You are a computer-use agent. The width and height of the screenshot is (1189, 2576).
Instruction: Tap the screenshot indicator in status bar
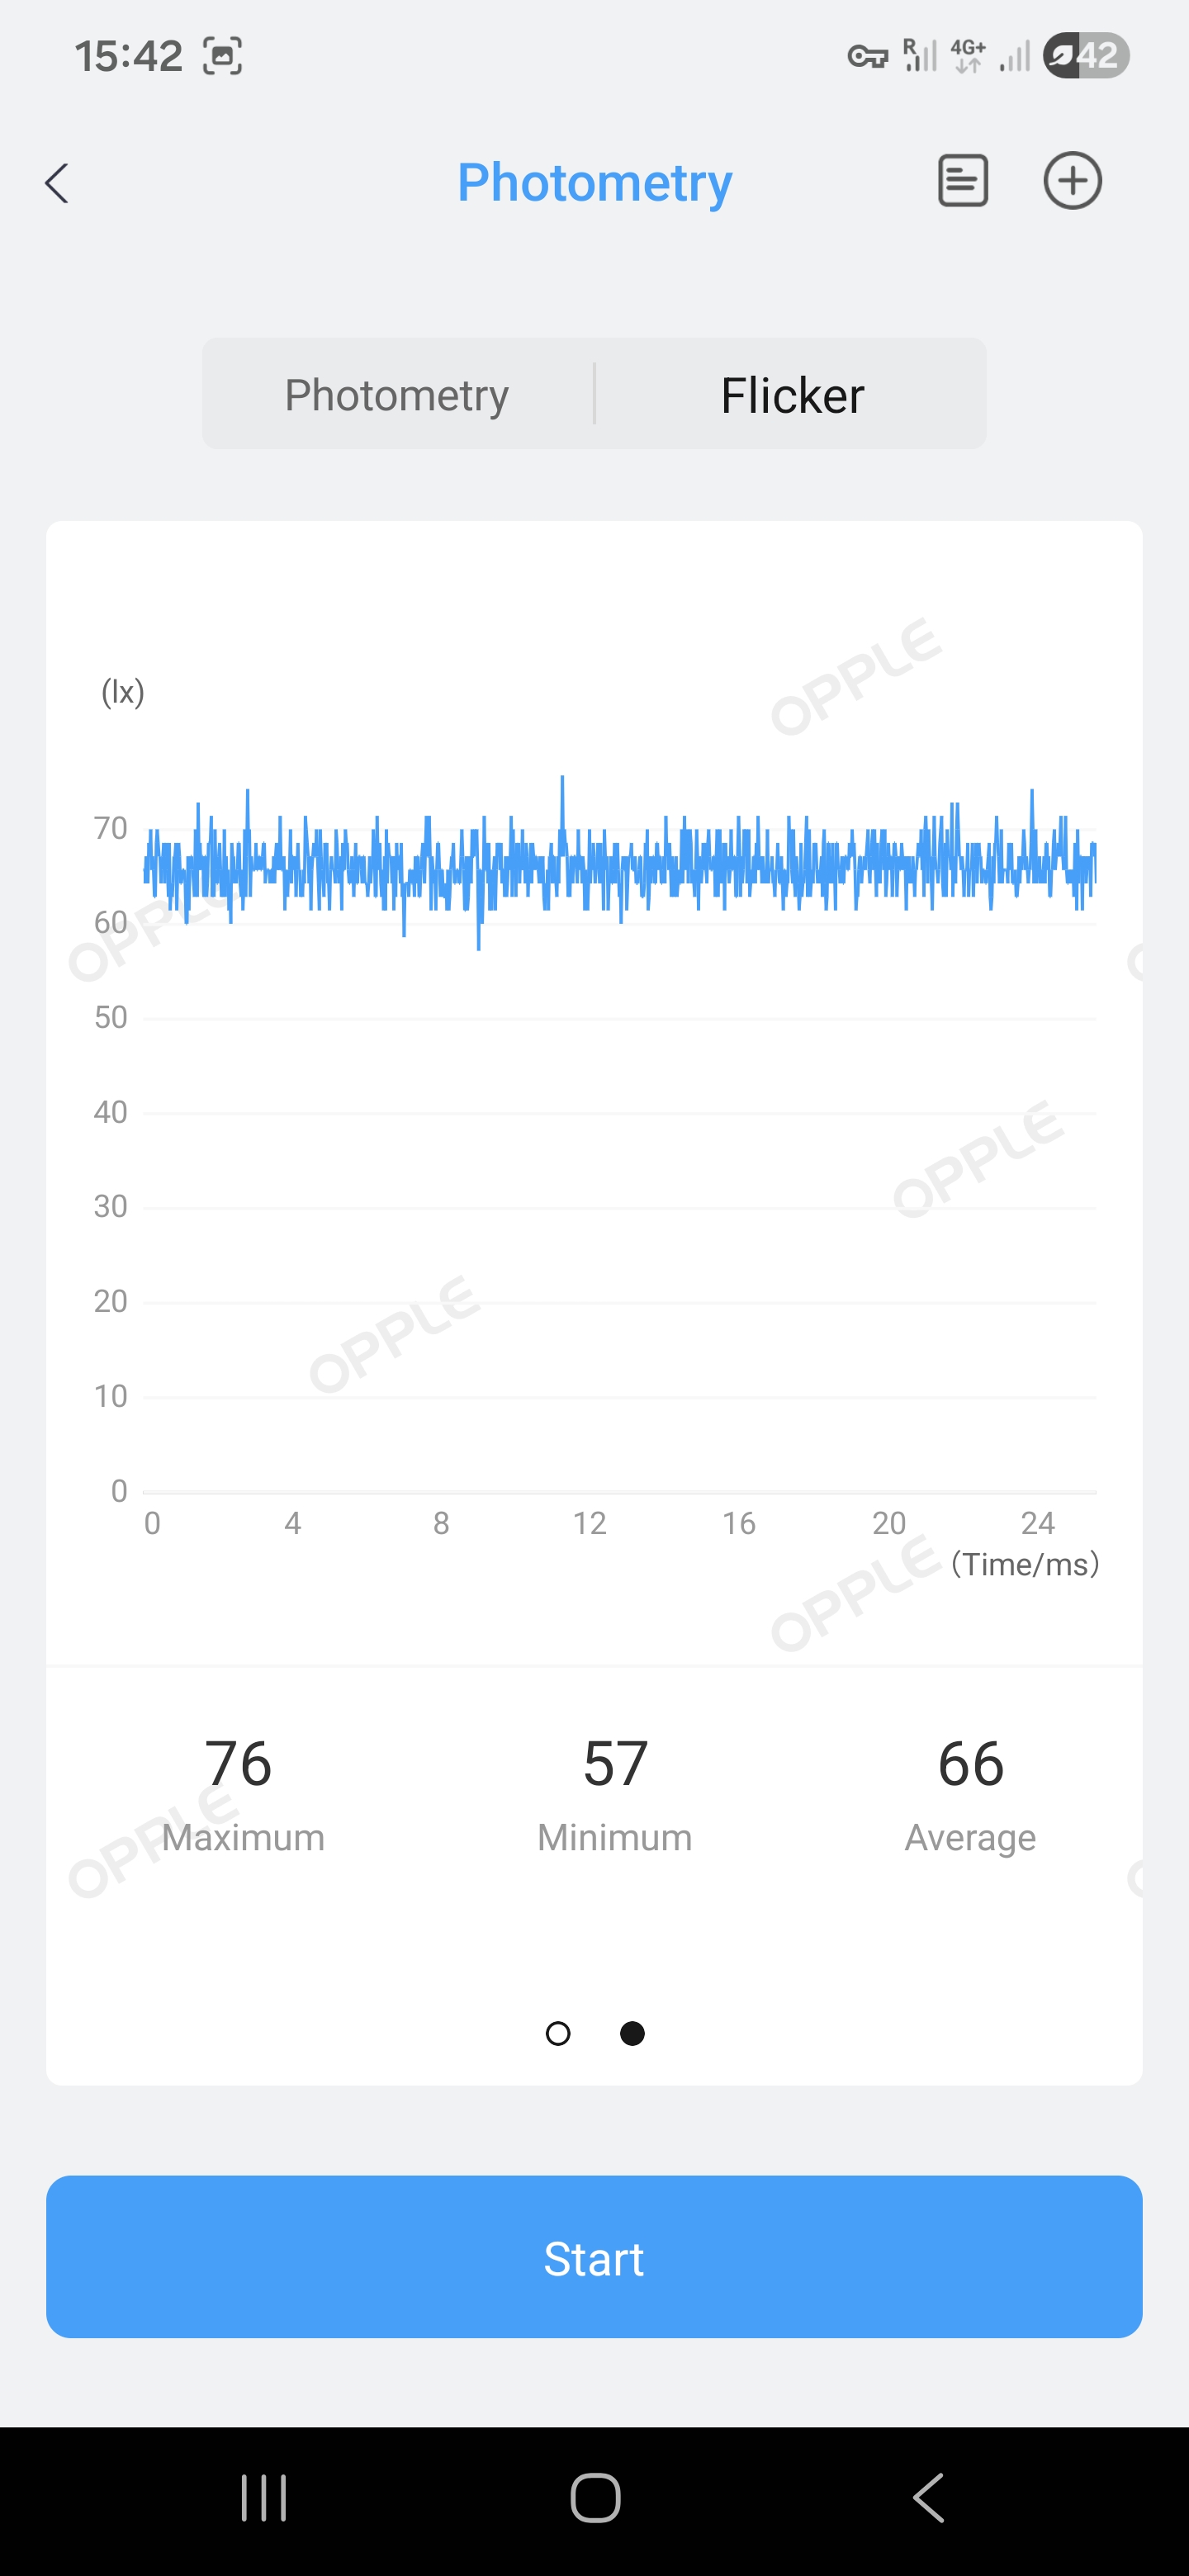coord(222,56)
